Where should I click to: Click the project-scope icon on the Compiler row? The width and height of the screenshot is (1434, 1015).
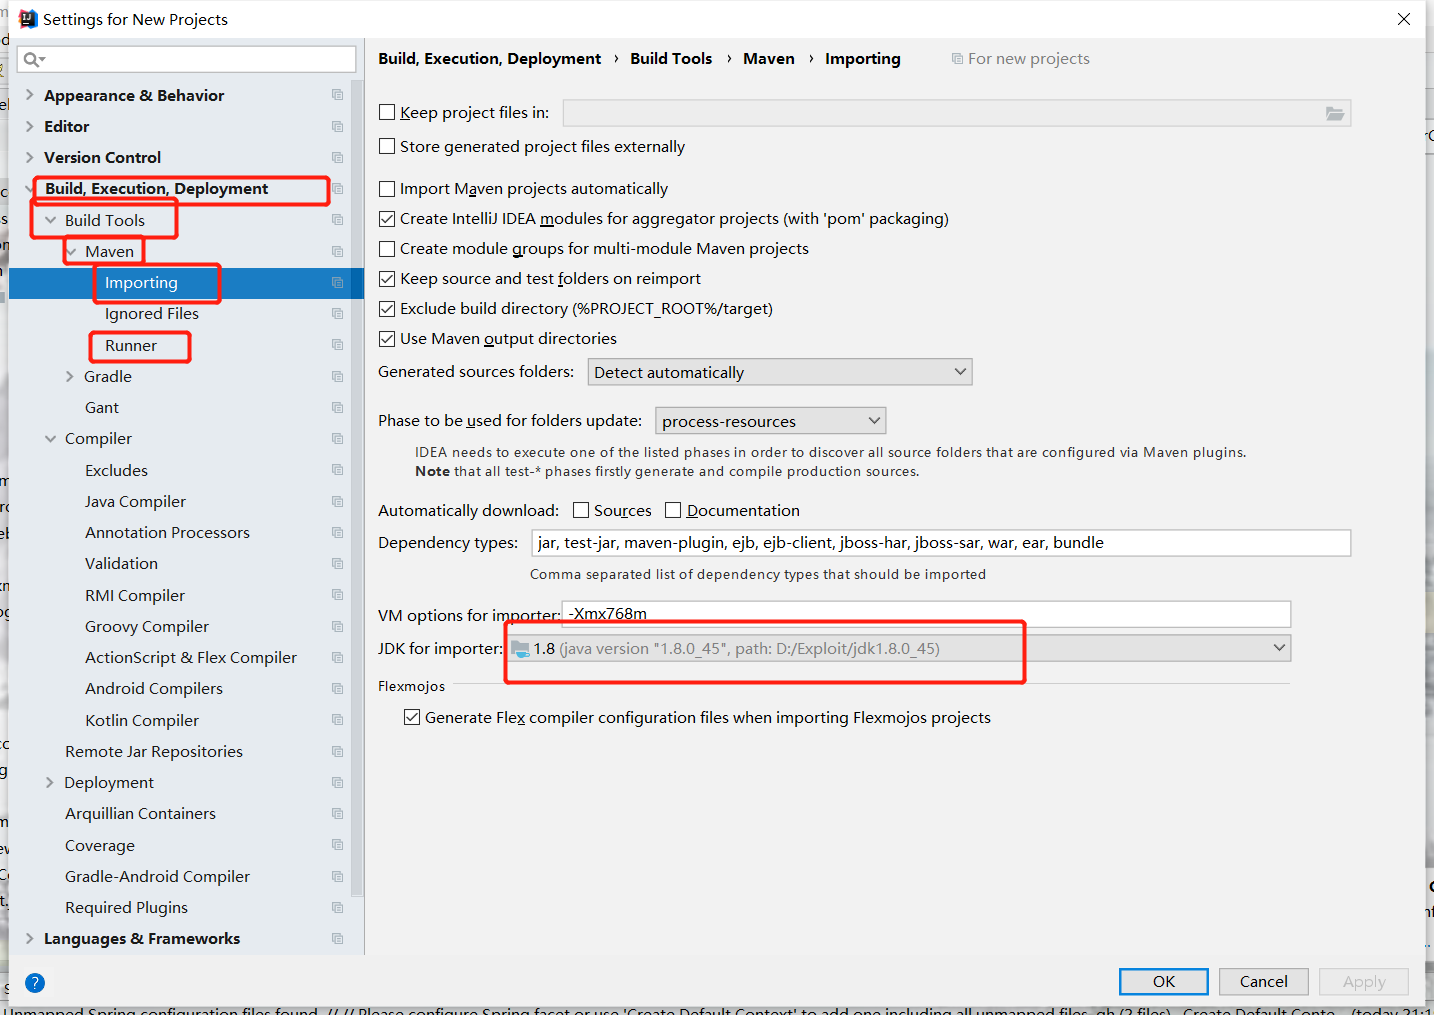[x=337, y=438]
